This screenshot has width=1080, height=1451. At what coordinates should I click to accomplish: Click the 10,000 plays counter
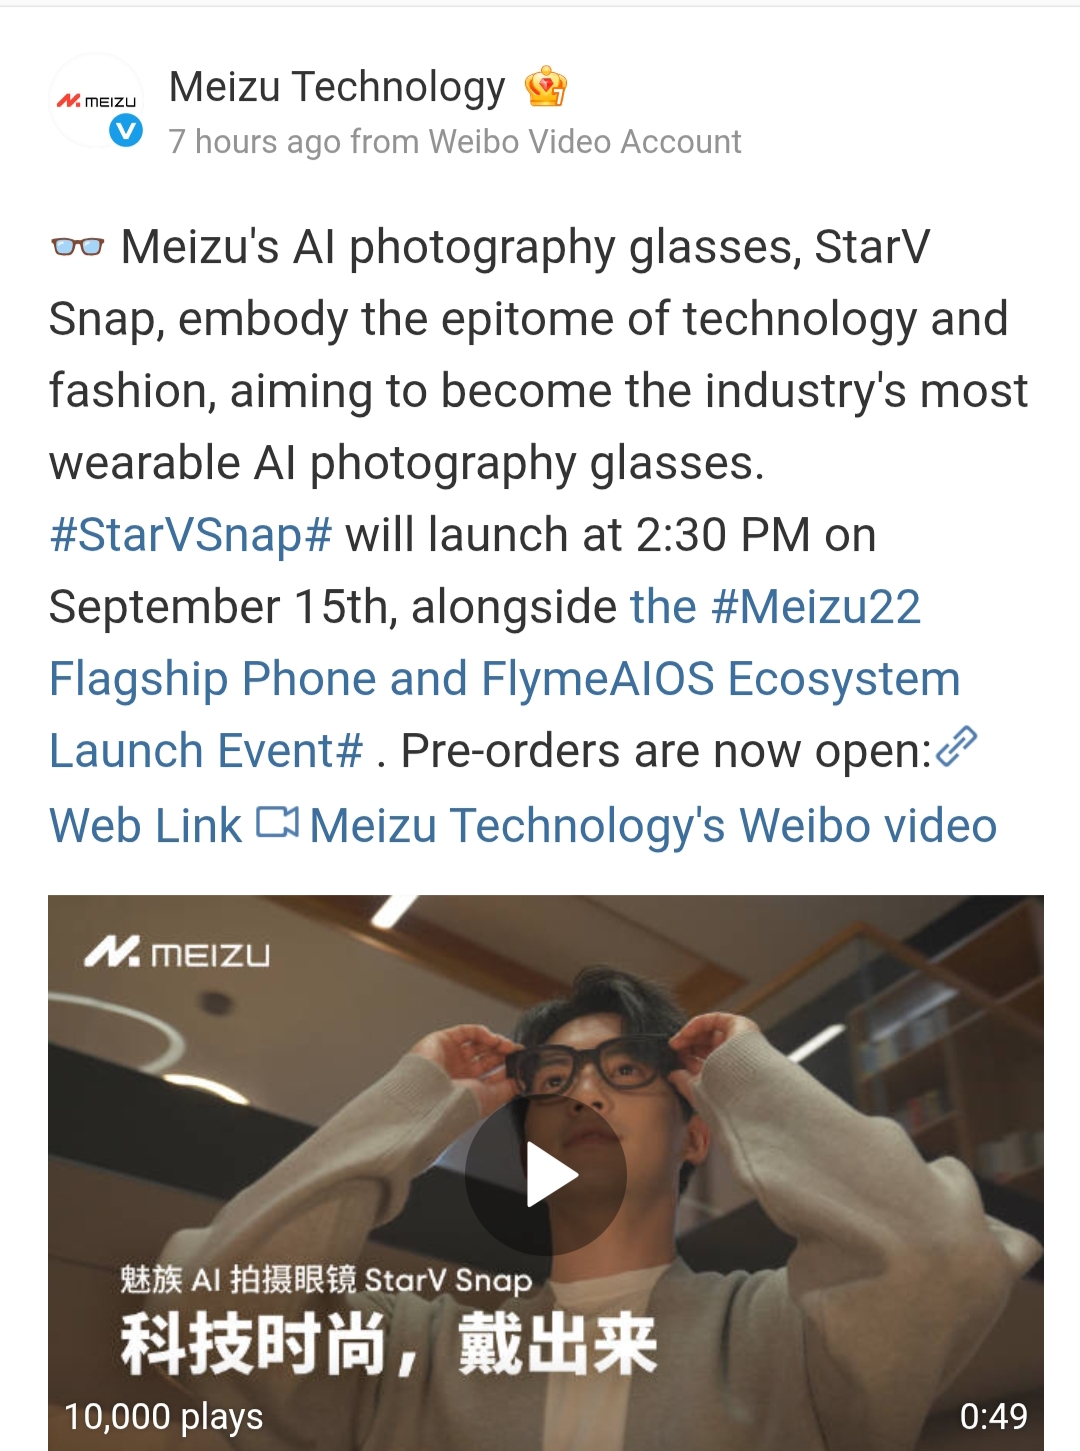coord(164,1416)
